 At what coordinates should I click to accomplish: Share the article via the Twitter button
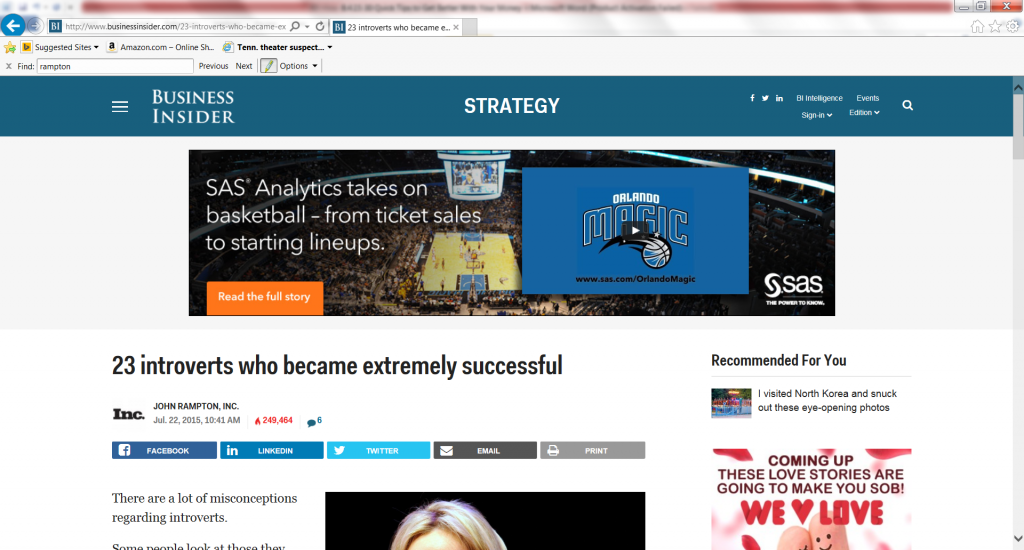(x=378, y=450)
